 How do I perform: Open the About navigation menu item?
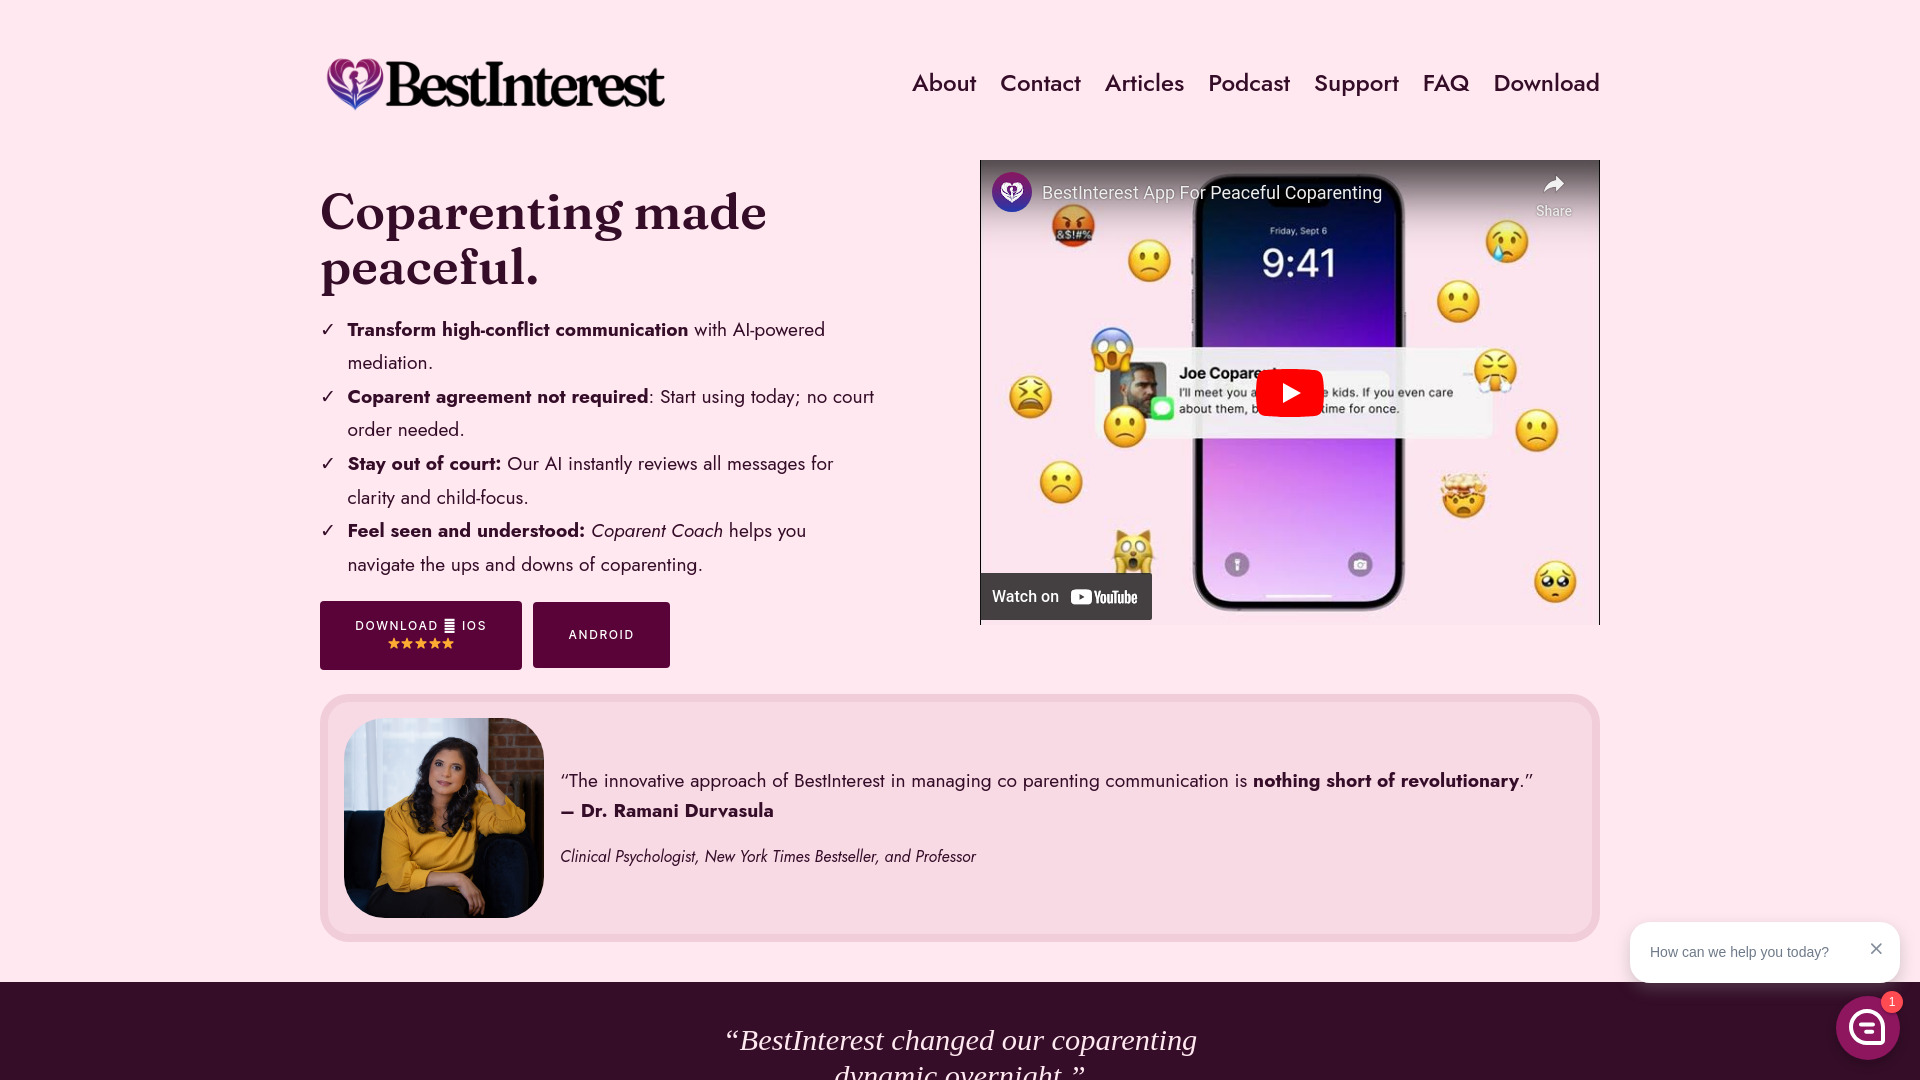[x=943, y=82]
